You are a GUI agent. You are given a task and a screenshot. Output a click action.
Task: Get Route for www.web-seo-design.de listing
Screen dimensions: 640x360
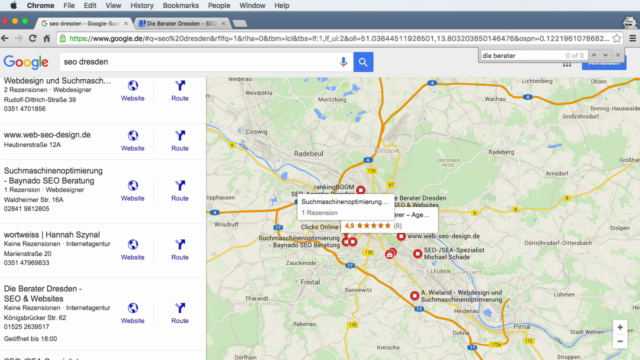(x=180, y=140)
